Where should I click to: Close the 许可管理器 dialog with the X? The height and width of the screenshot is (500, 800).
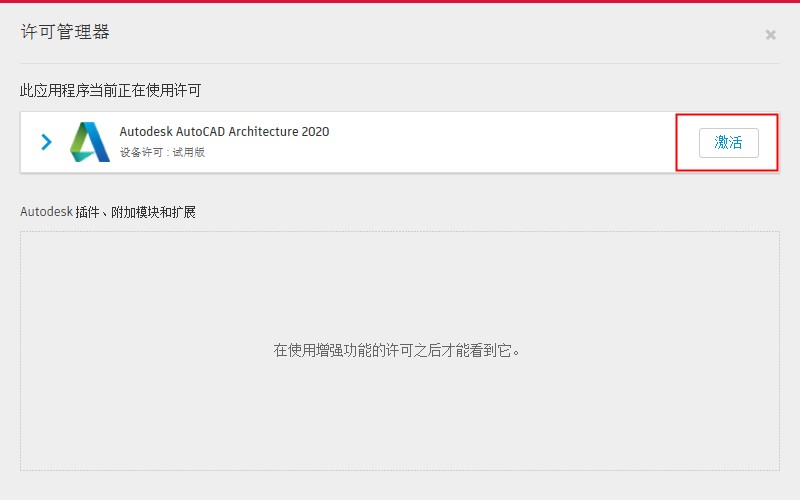[x=770, y=35]
